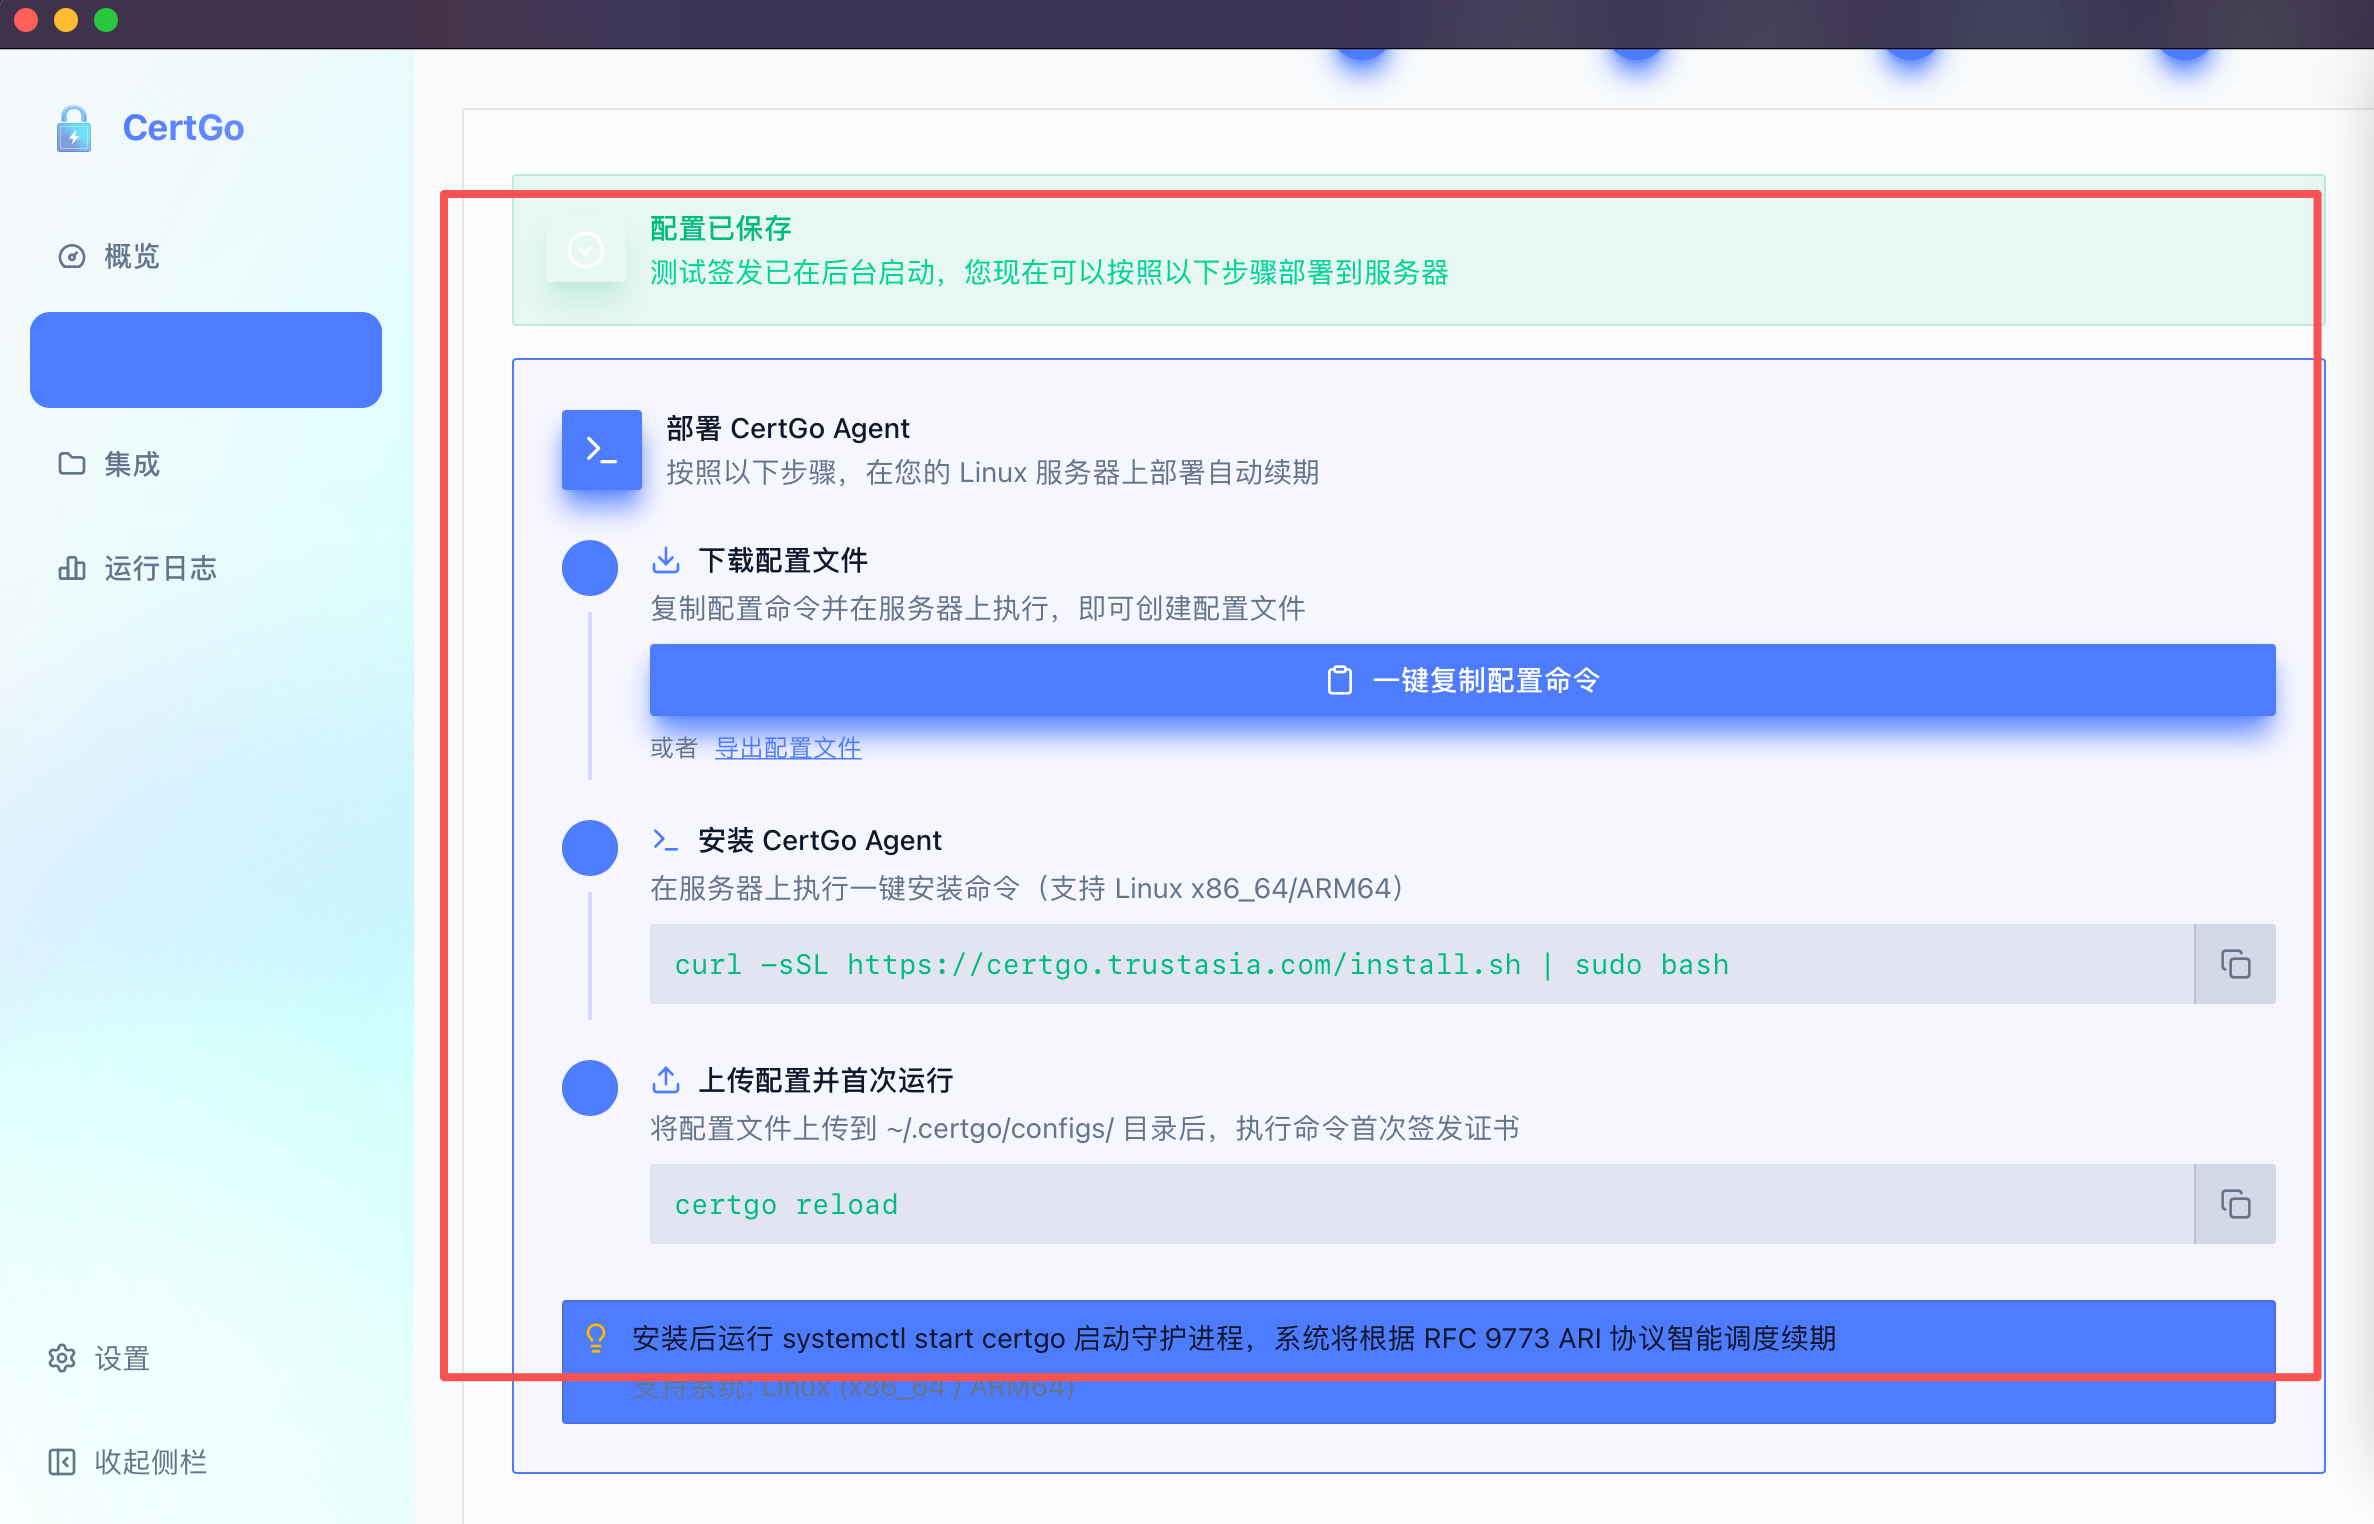Click the ~/.certgo/configs/ upload instruction text
The image size is (2374, 1524).
point(1085,1128)
